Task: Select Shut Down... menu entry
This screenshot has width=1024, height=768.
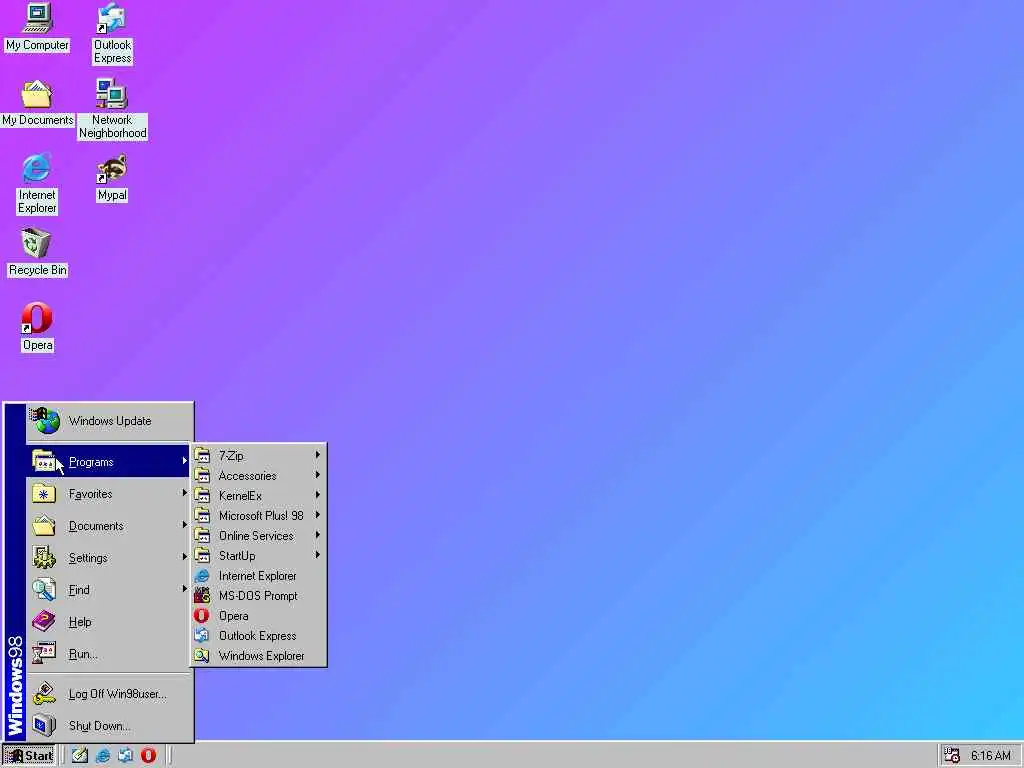Action: pyautogui.click(x=109, y=726)
